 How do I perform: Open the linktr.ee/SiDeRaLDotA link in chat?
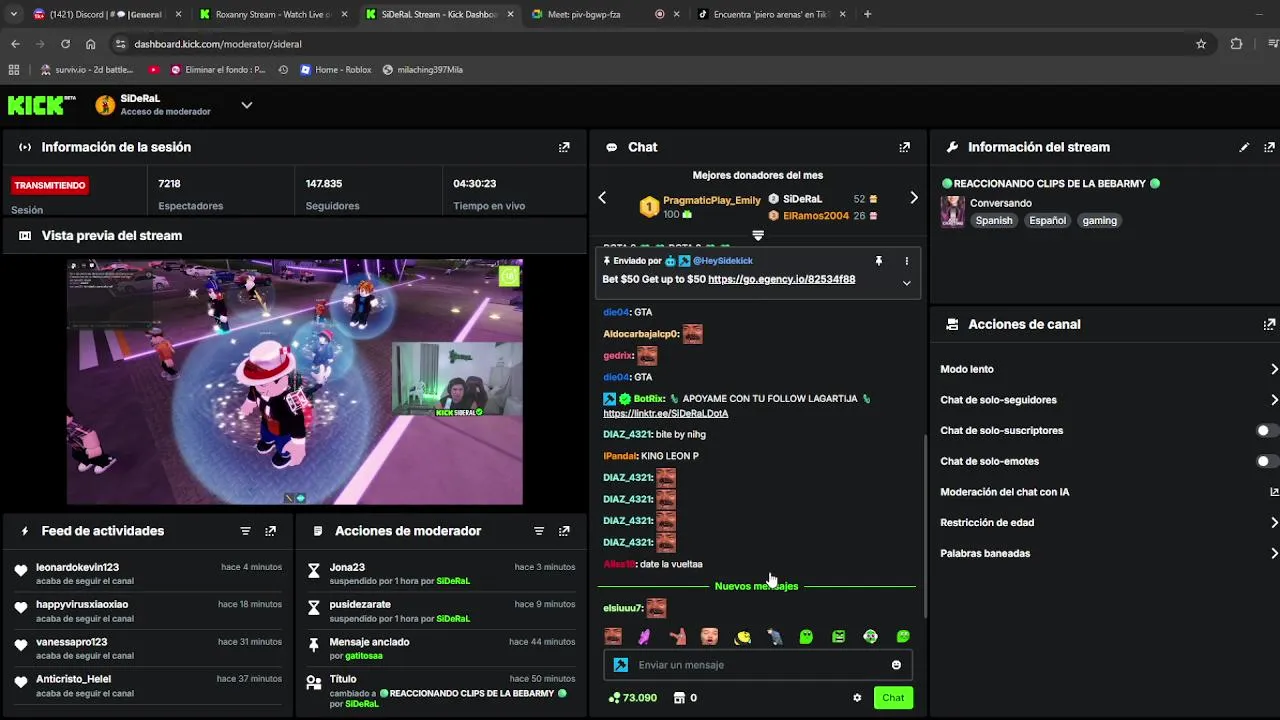pyautogui.click(x=665, y=413)
